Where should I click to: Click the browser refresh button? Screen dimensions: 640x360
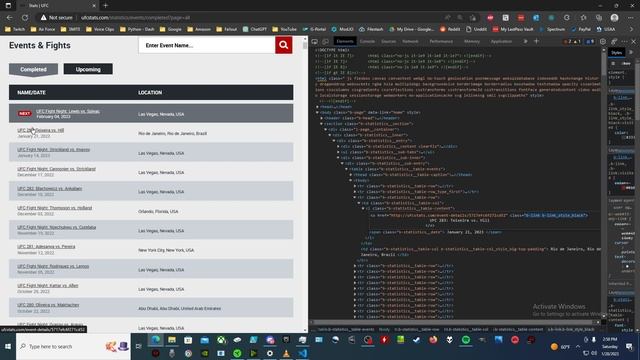pyautogui.click(x=25, y=18)
